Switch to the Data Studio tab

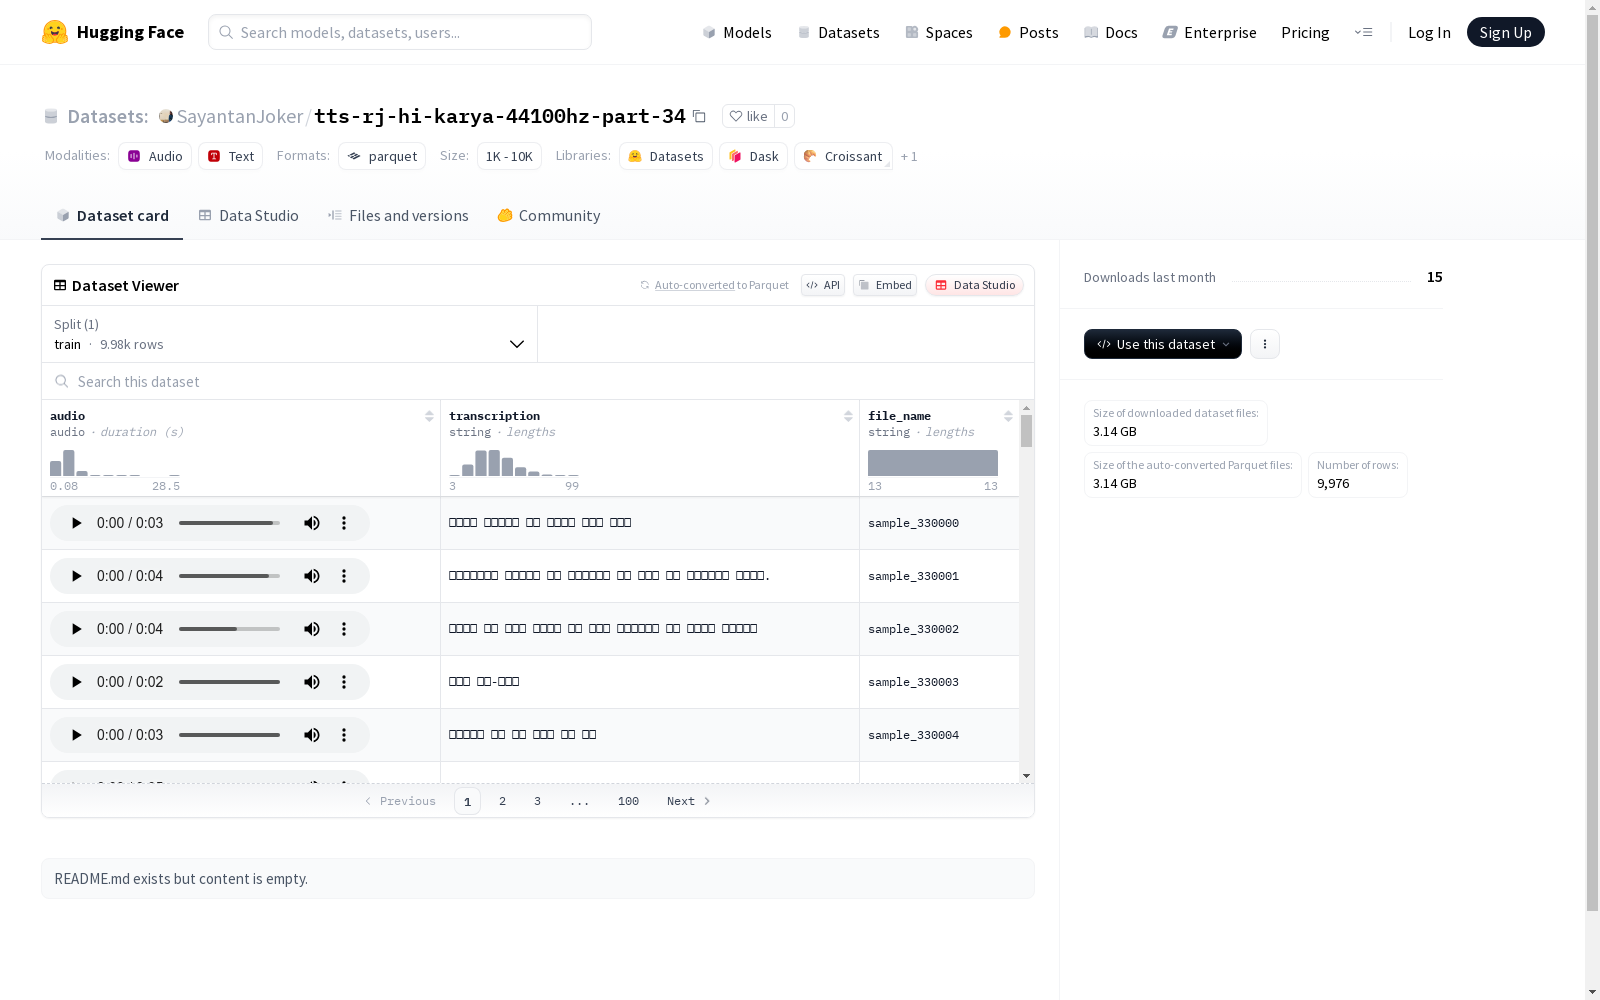click(249, 216)
